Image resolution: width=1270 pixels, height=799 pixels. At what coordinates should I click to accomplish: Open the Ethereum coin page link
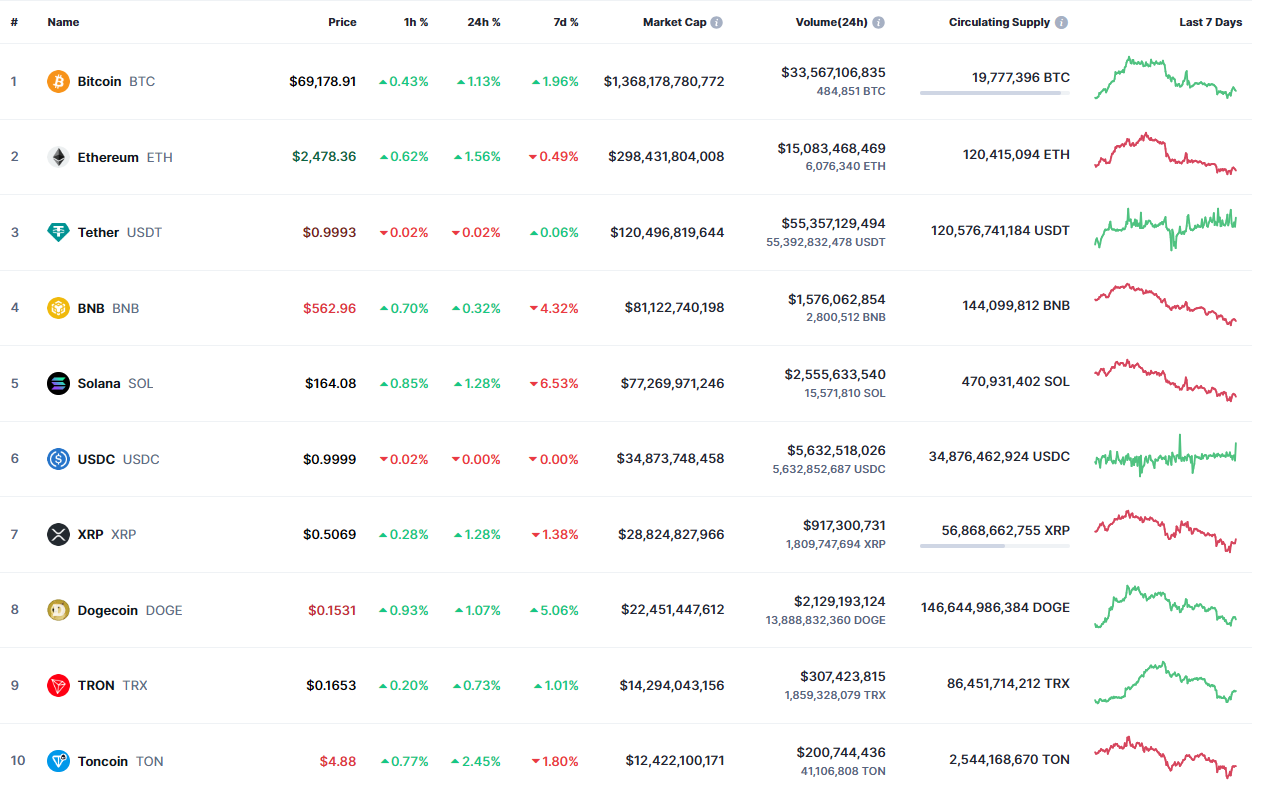[x=108, y=157]
